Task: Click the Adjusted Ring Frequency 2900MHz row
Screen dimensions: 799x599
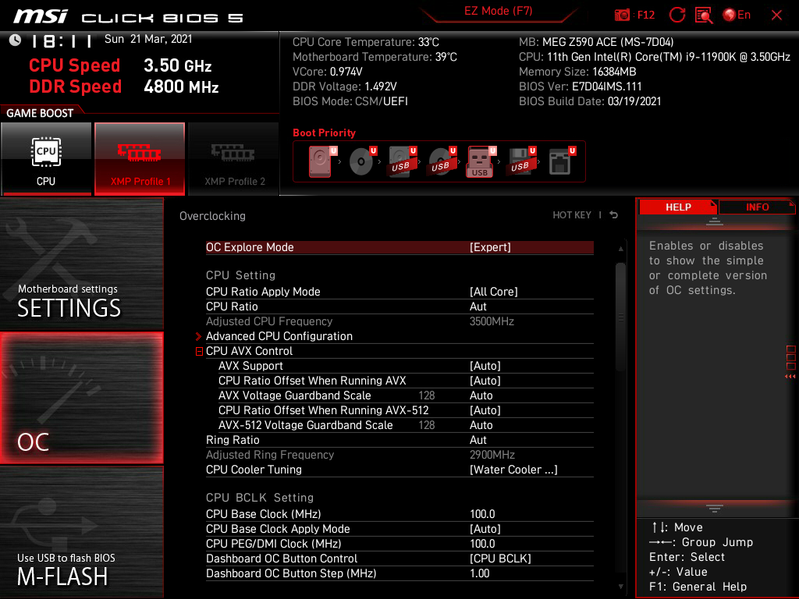Action: 400,455
